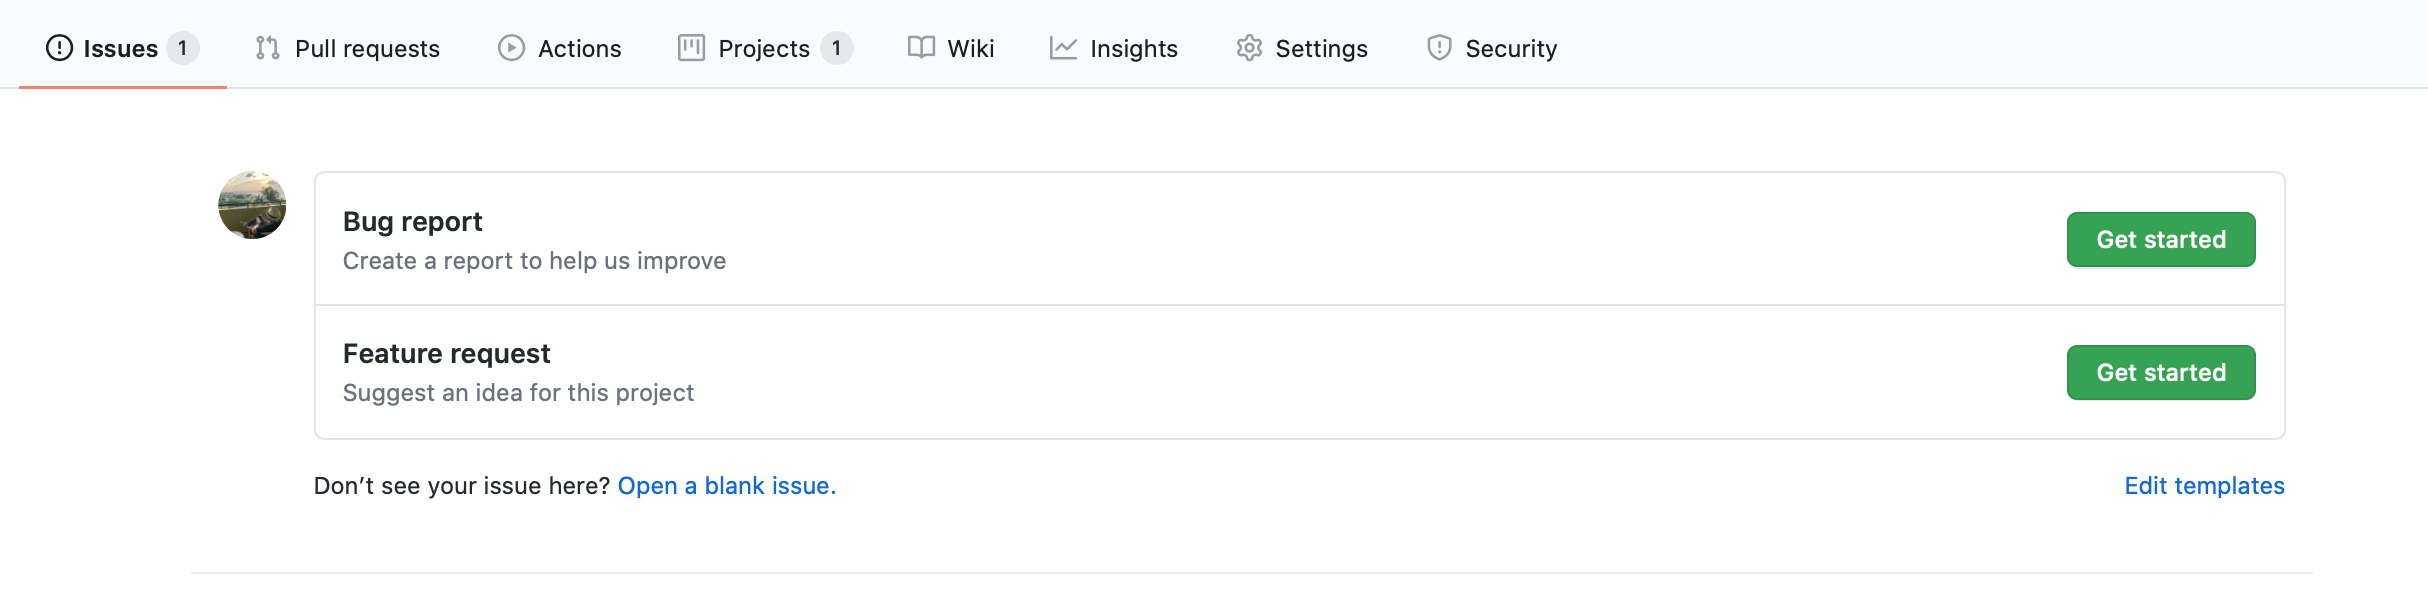Open a blank issue link

click(x=727, y=486)
